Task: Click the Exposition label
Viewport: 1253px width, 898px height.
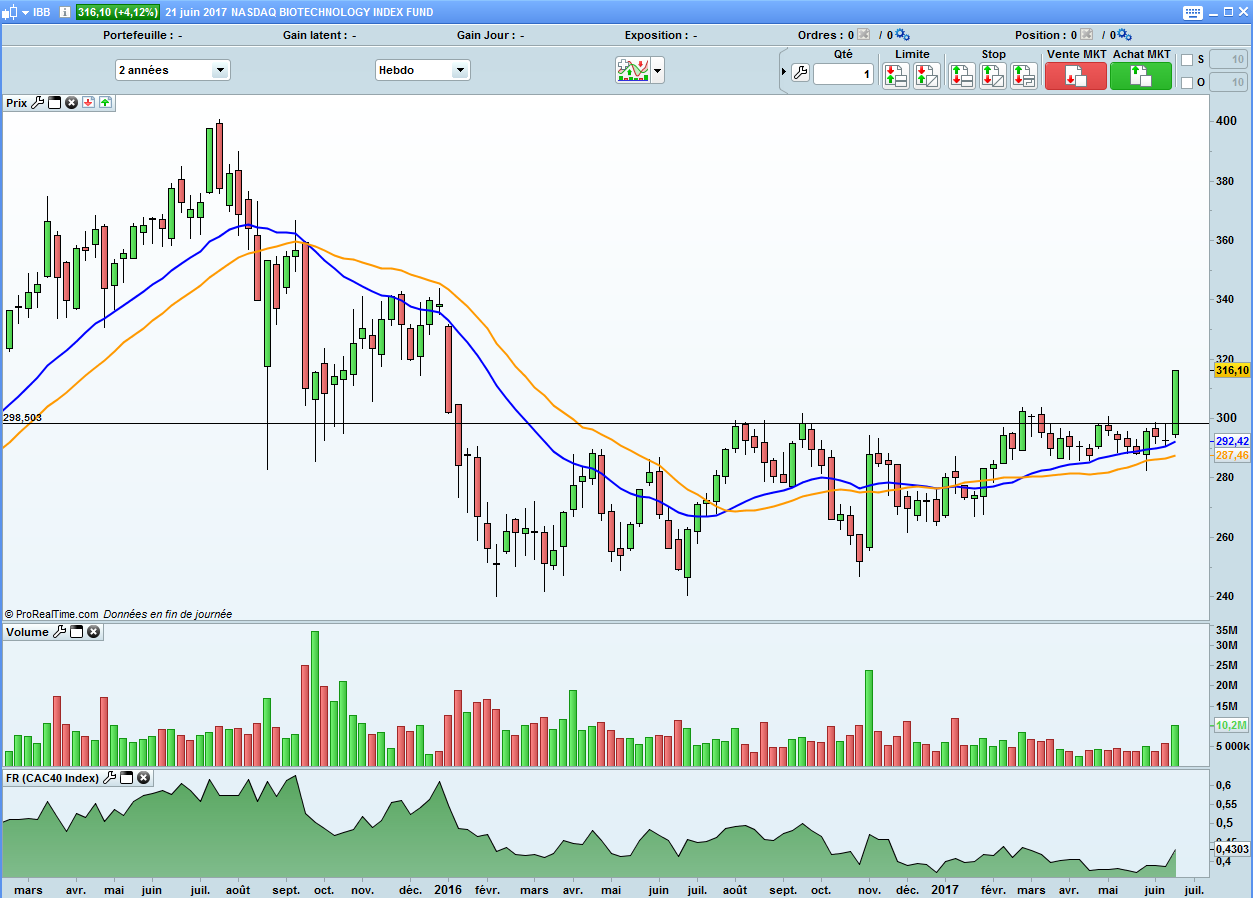Action: 656,35
